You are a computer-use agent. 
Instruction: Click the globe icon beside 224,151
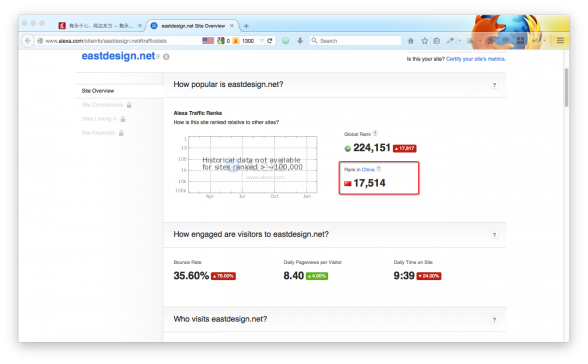348,148
